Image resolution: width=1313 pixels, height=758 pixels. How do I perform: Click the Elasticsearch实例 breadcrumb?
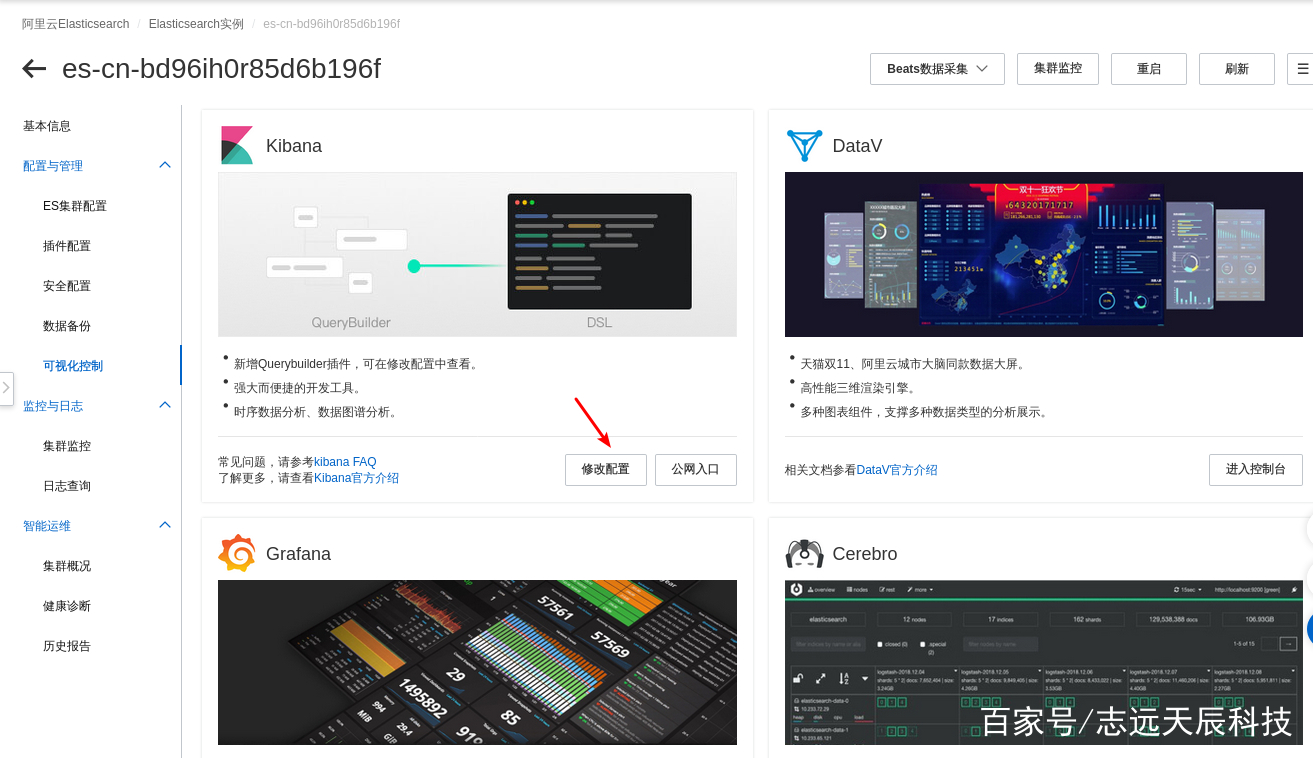[x=196, y=24]
